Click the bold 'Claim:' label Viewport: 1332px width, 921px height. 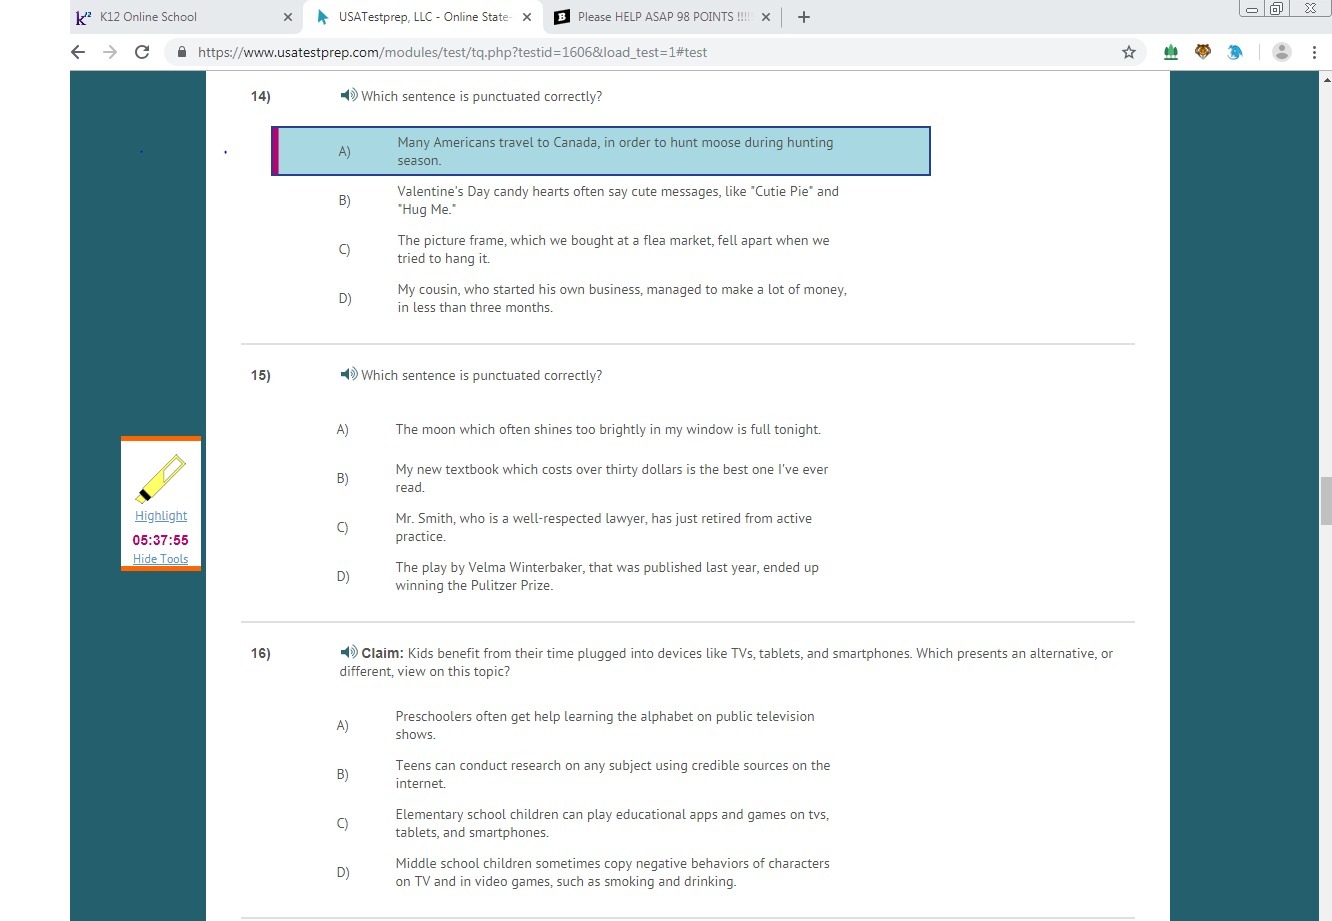click(x=382, y=653)
